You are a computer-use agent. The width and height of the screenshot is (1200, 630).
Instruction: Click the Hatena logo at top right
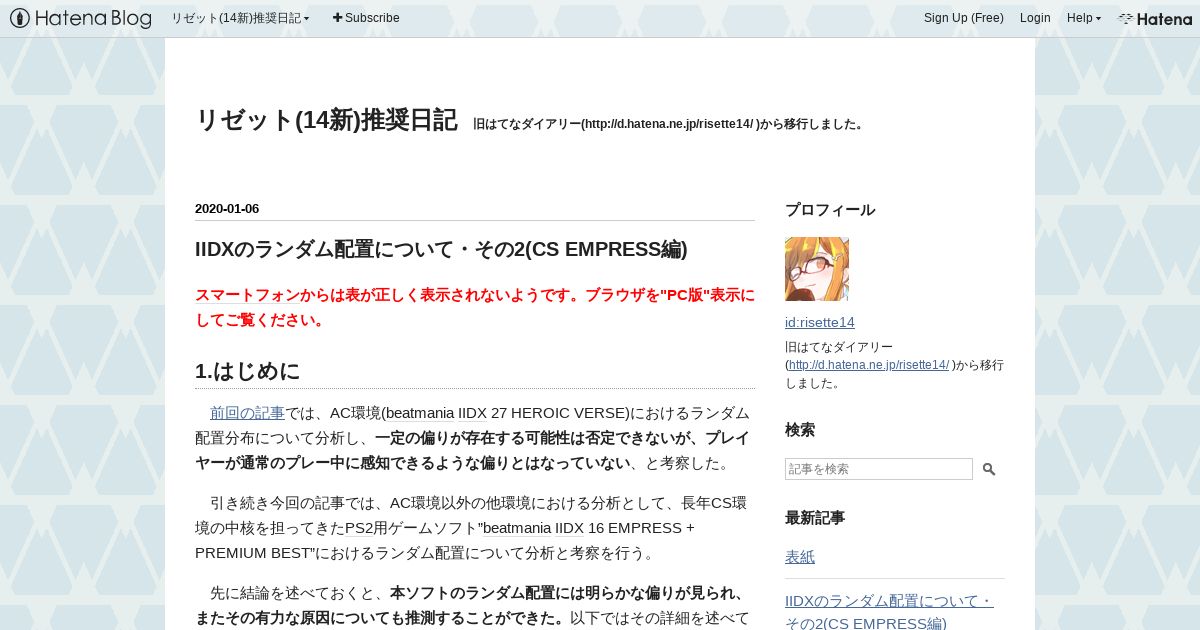tap(1155, 18)
